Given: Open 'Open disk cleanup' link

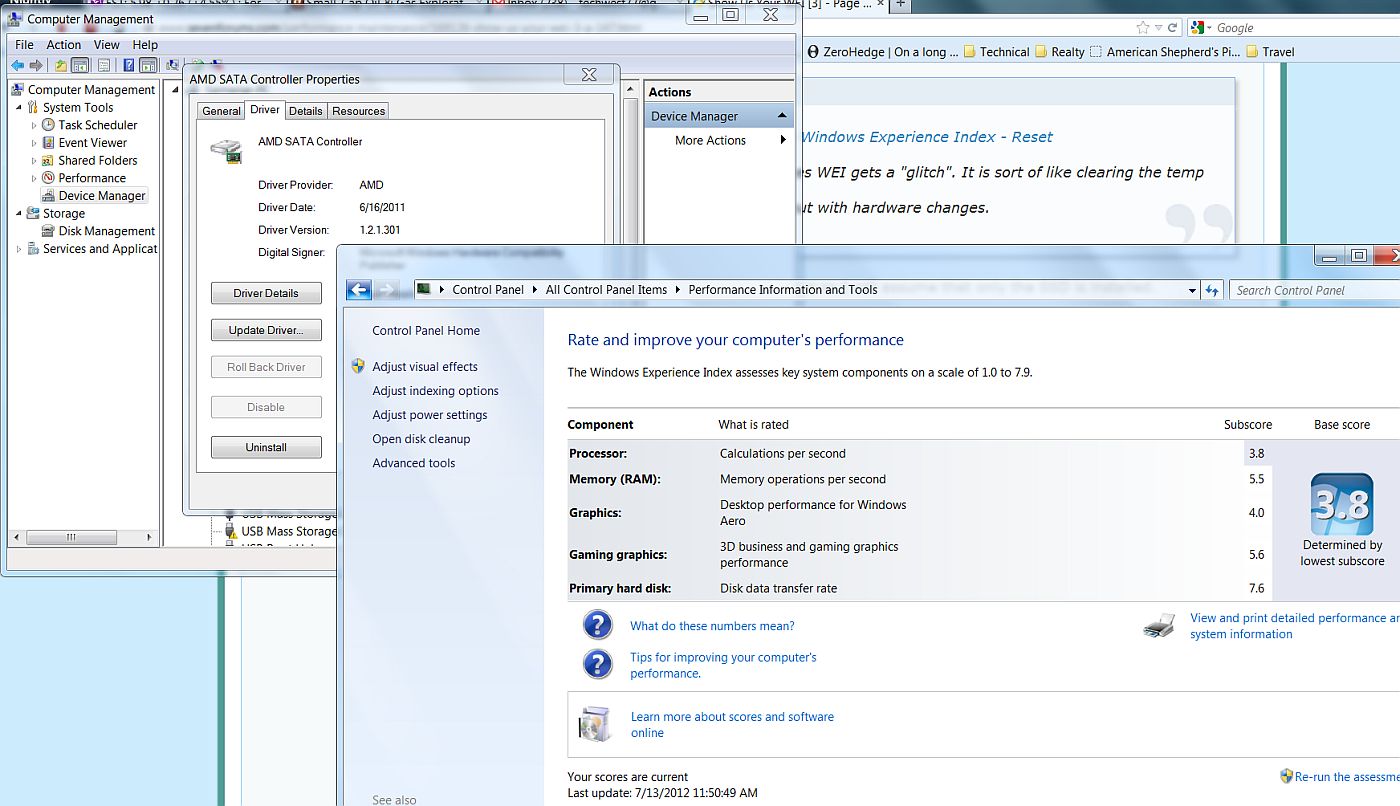Looking at the screenshot, I should pyautogui.click(x=421, y=439).
